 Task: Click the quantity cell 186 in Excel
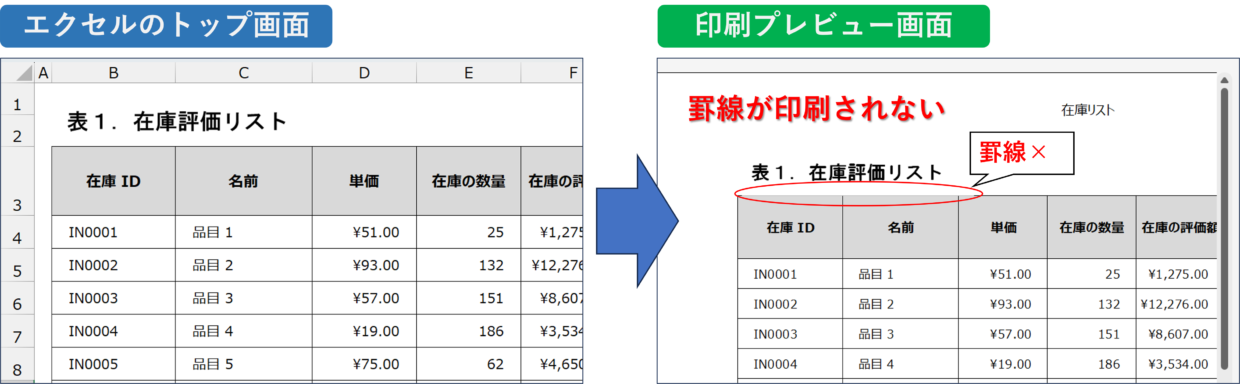point(468,331)
